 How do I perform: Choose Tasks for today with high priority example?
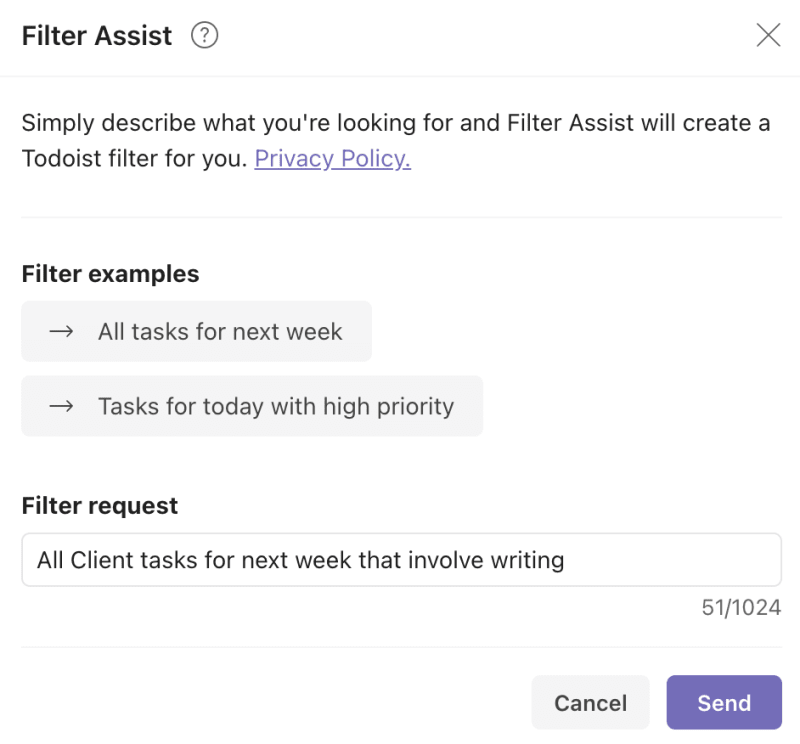point(252,406)
